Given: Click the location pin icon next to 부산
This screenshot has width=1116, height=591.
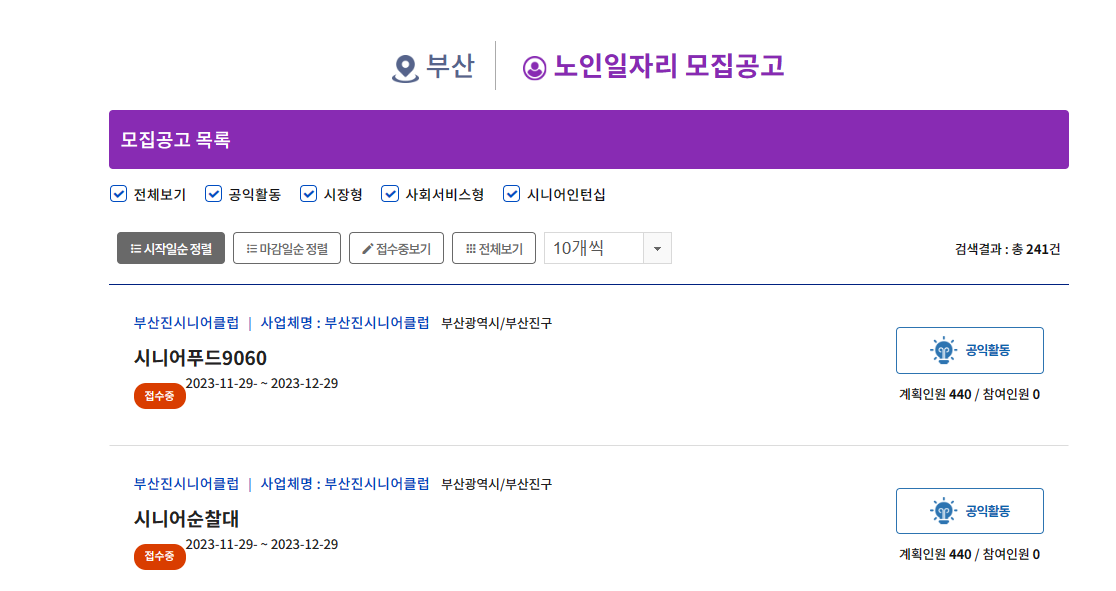Looking at the screenshot, I should click(x=405, y=68).
